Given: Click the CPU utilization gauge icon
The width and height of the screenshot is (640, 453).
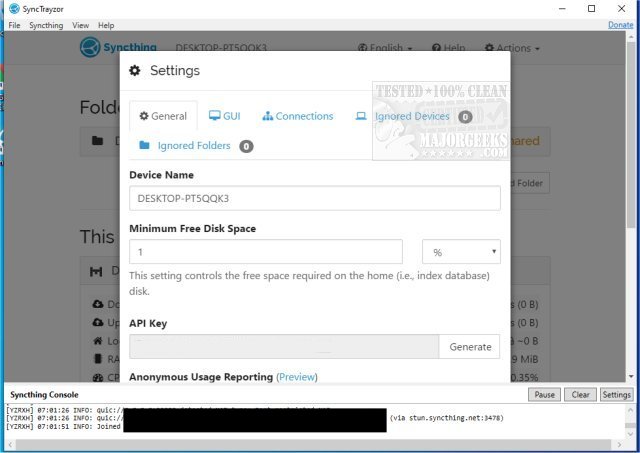Looking at the screenshot, I should 98,378.
